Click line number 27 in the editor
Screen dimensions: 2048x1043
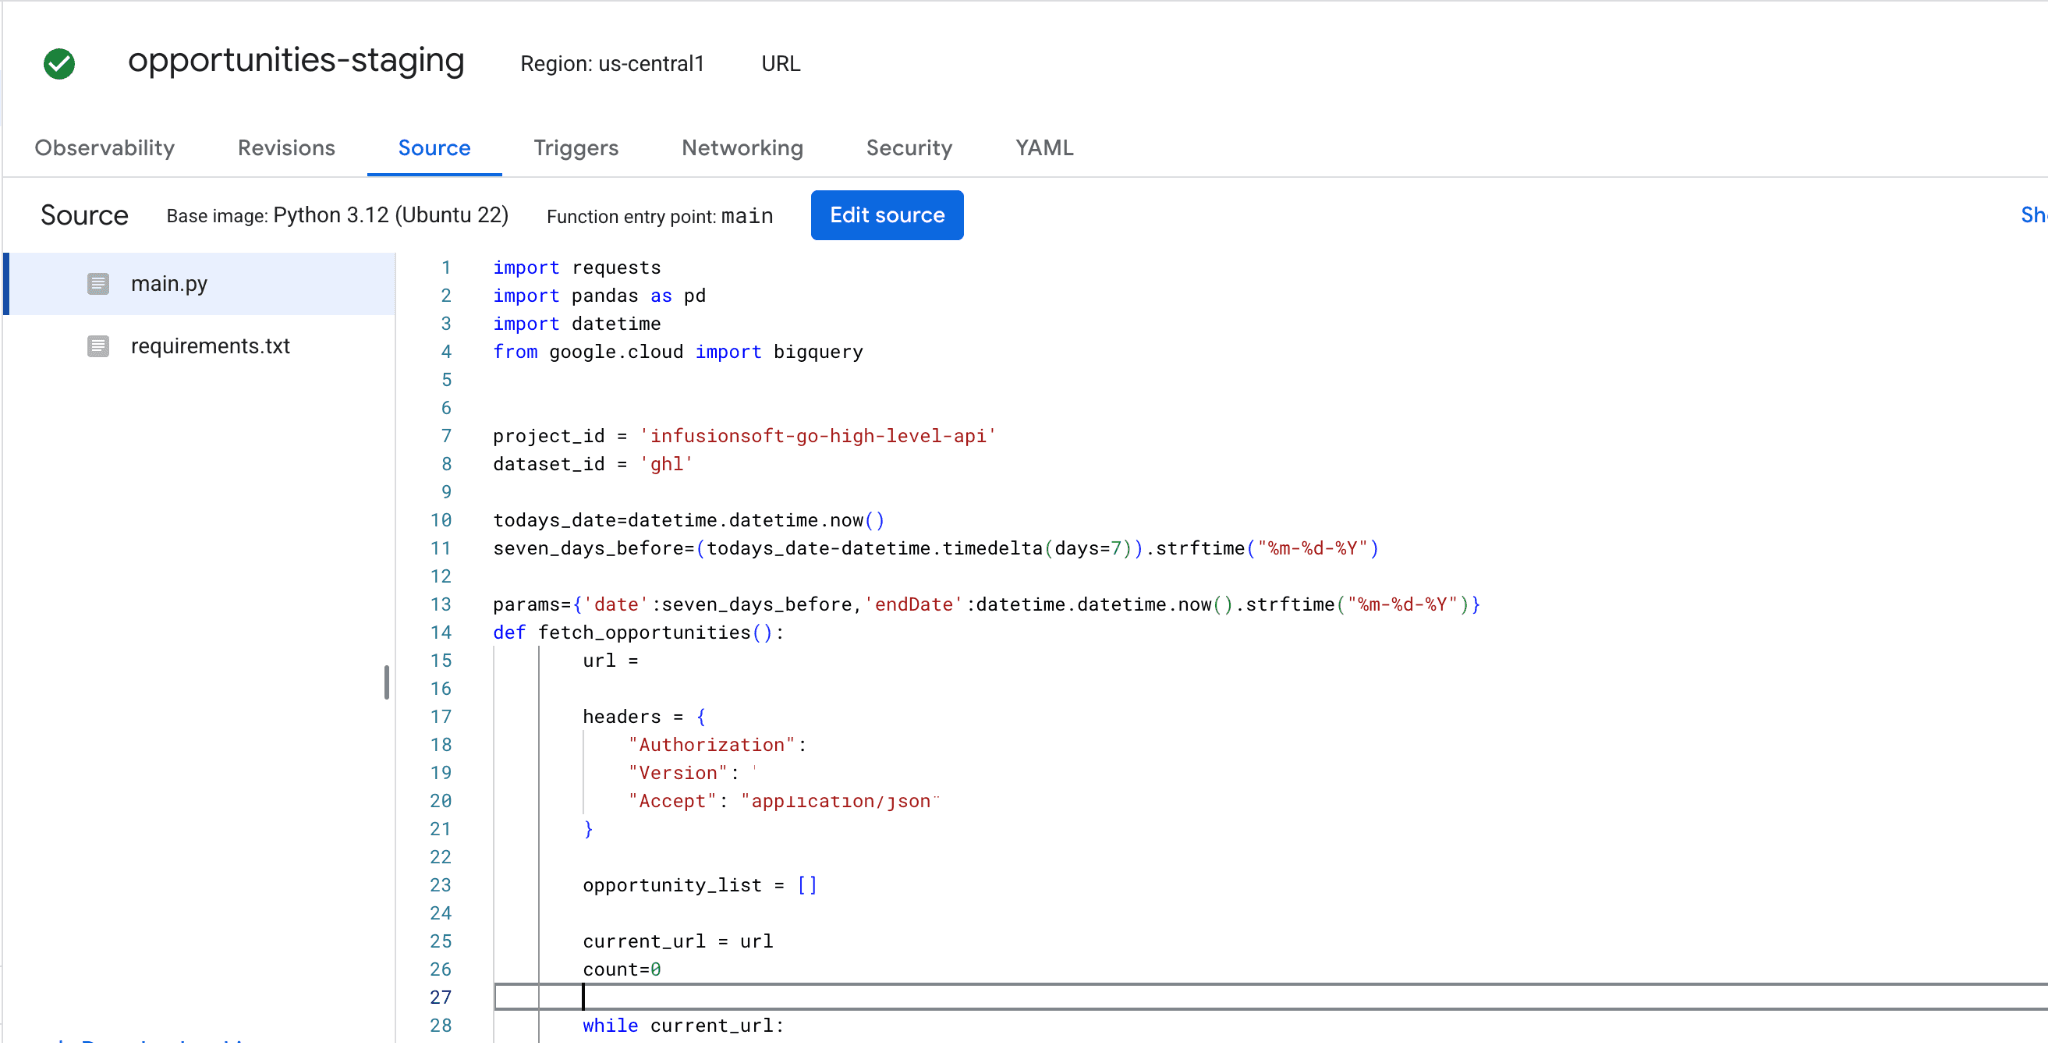pyautogui.click(x=440, y=996)
